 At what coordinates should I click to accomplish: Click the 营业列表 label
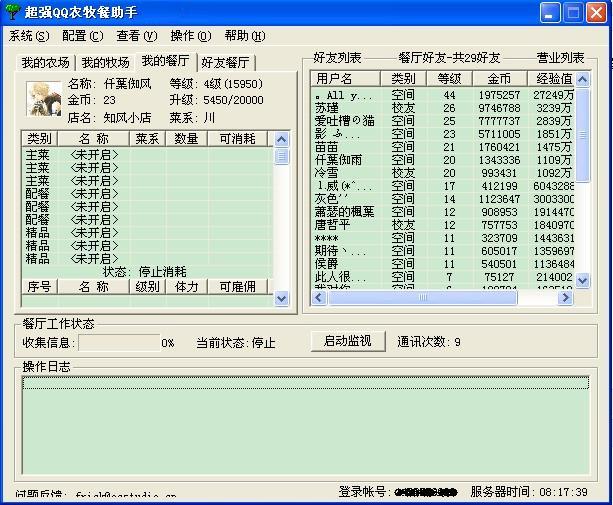point(560,58)
